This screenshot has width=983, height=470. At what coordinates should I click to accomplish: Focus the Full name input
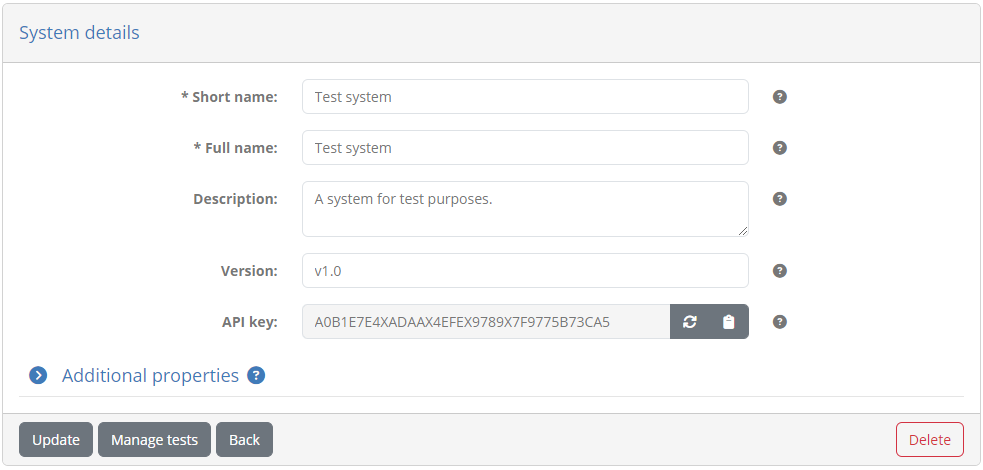point(525,148)
